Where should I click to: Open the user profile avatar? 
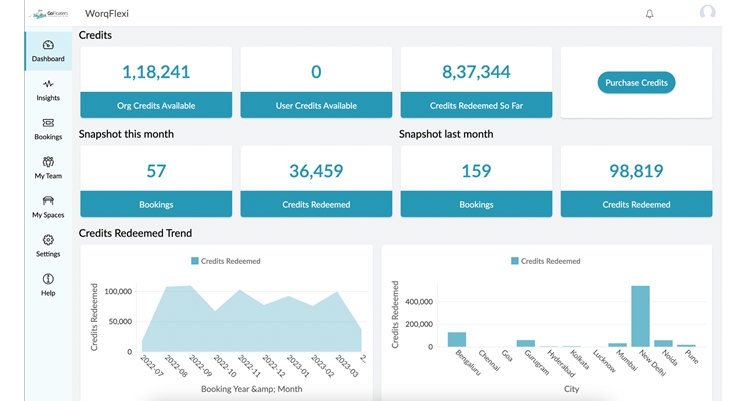pyautogui.click(x=708, y=13)
